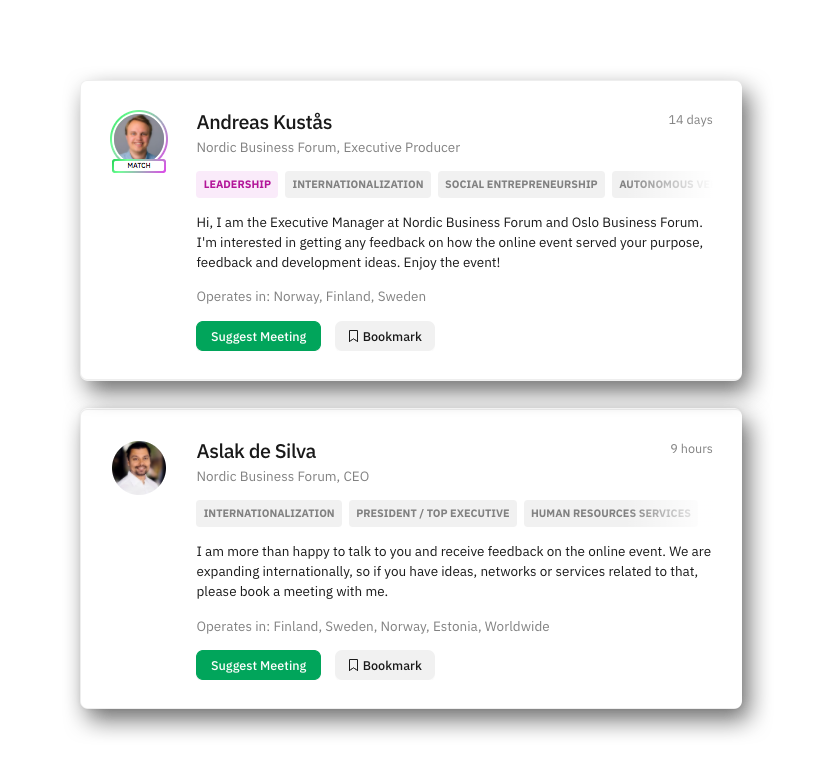The height and width of the screenshot is (771, 815).
Task: Select Aslak's INTERNATIONALIZATION tag
Action: click(x=269, y=514)
